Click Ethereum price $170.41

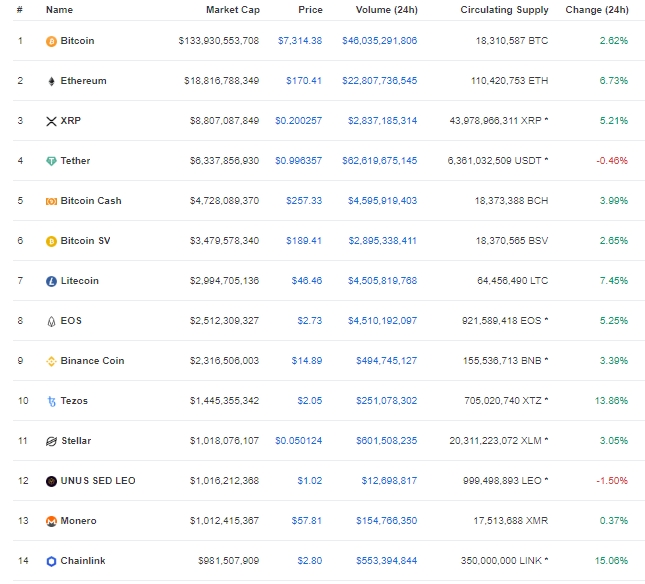[x=304, y=81]
